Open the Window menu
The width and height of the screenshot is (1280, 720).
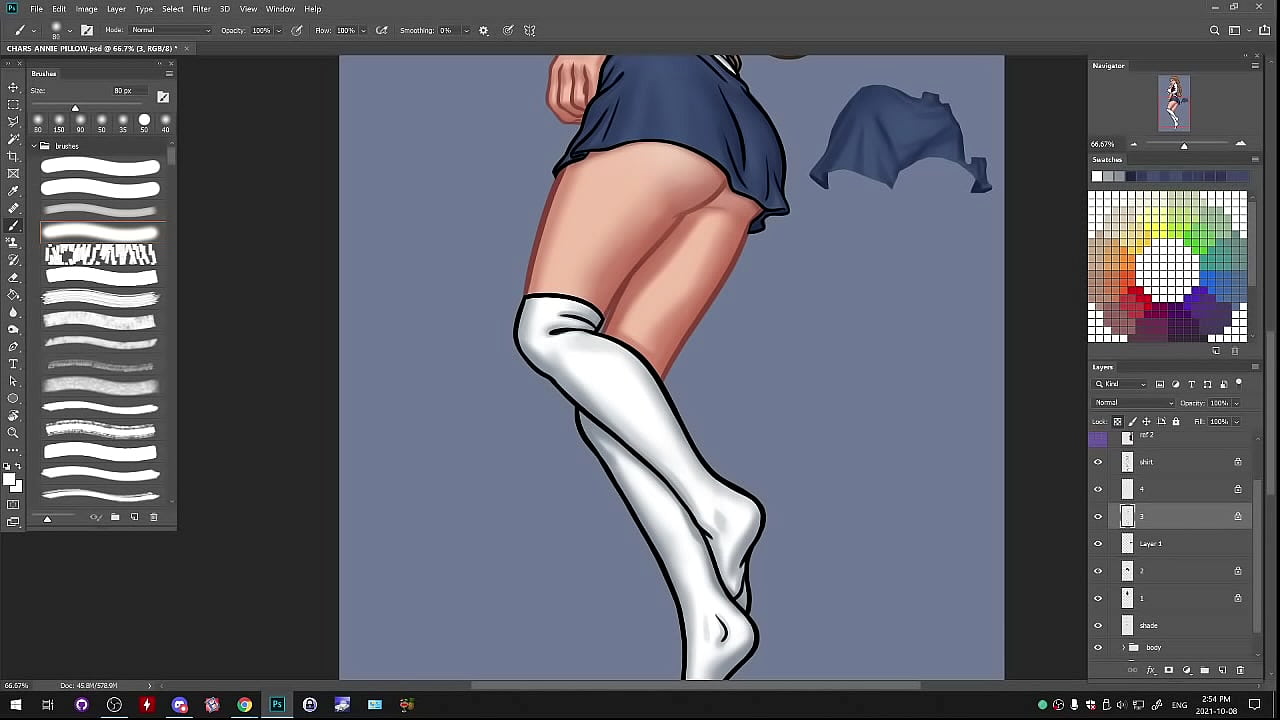point(280,9)
